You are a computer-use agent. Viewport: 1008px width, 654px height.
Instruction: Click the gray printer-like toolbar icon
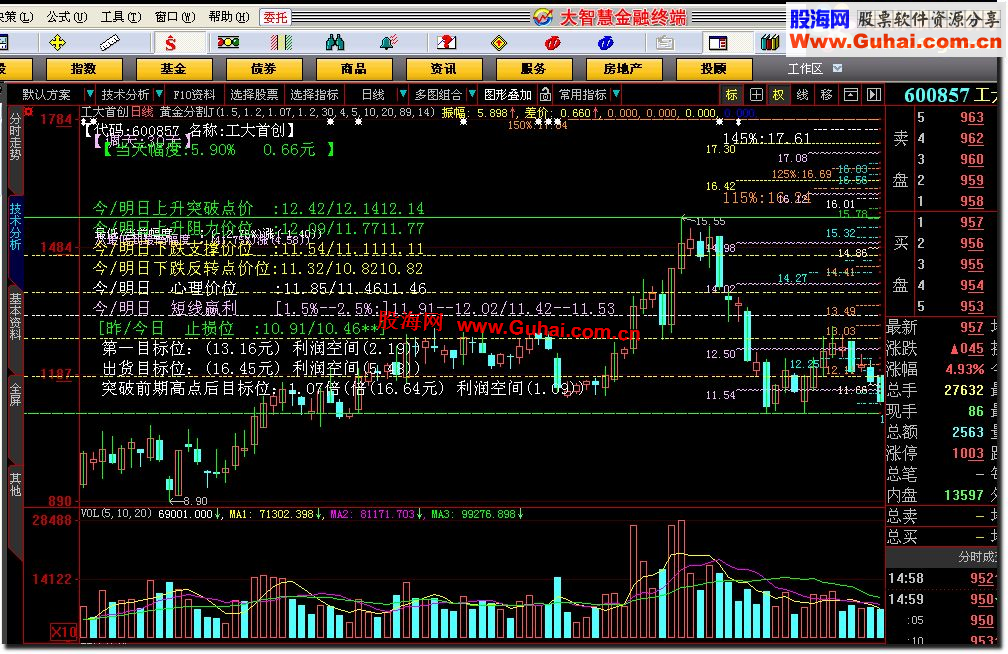[x=664, y=43]
